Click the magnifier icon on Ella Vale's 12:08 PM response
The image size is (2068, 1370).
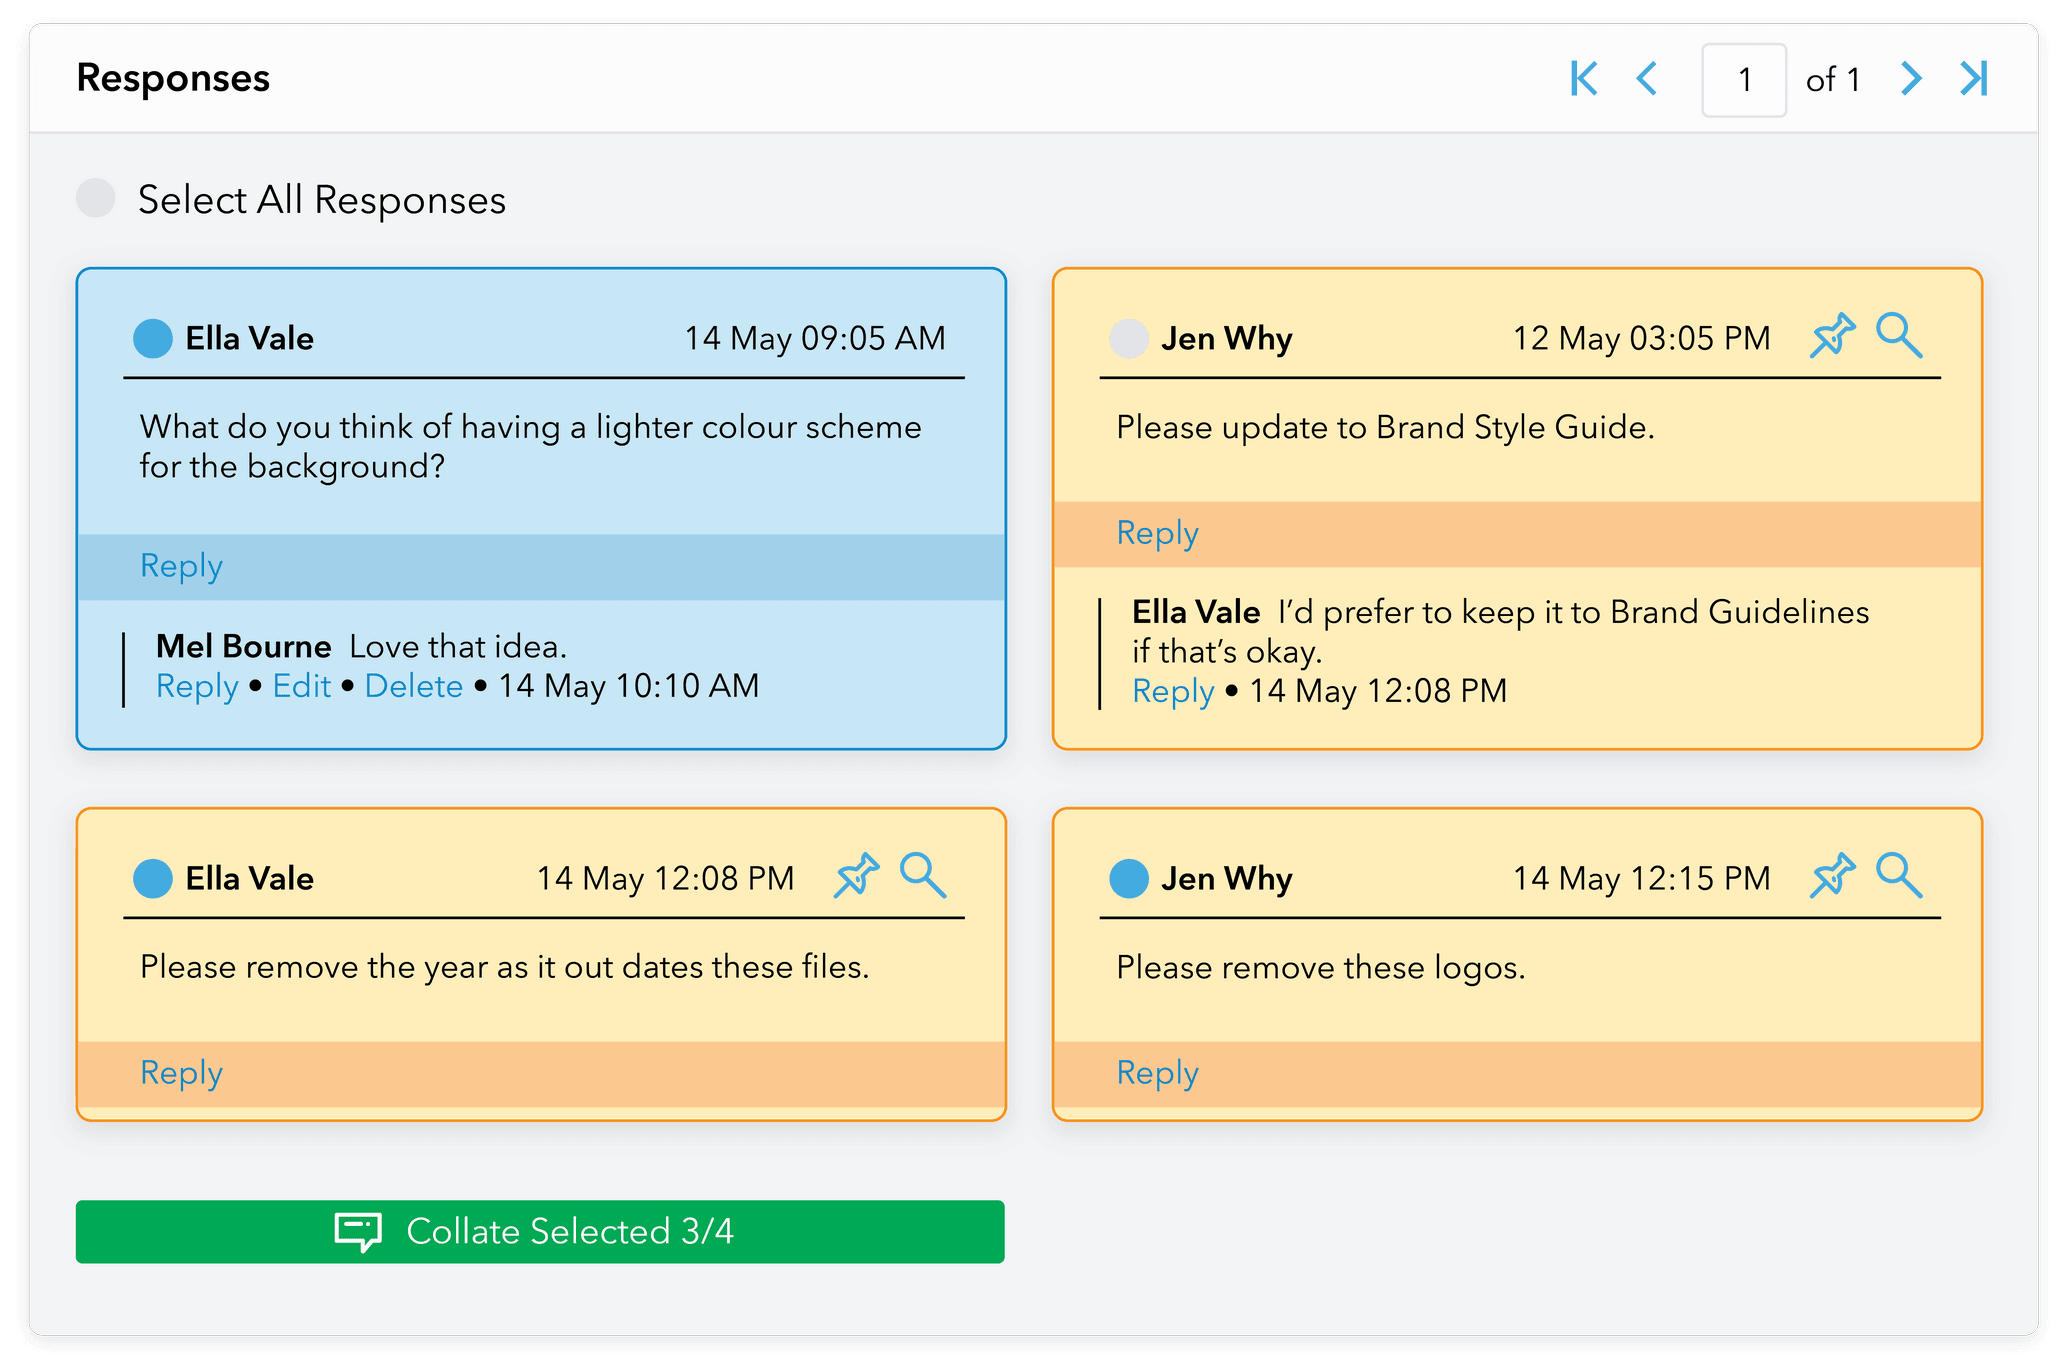922,876
